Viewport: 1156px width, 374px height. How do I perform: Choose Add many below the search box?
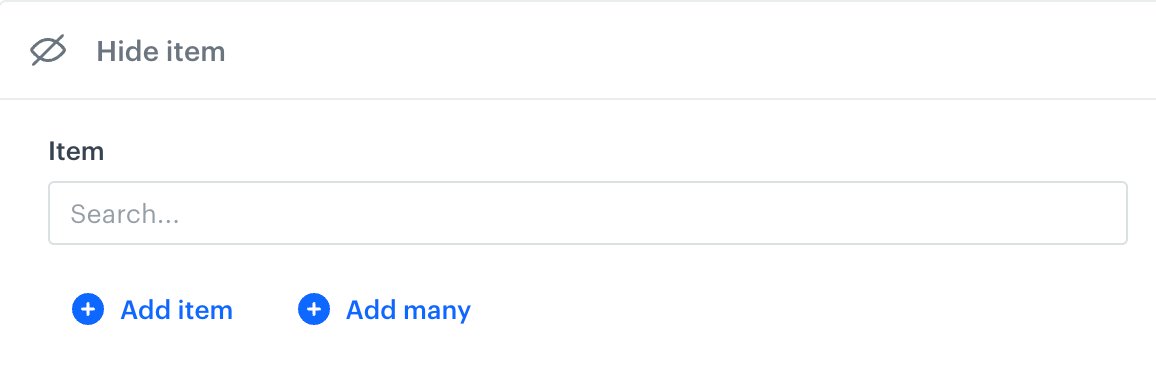coord(384,309)
